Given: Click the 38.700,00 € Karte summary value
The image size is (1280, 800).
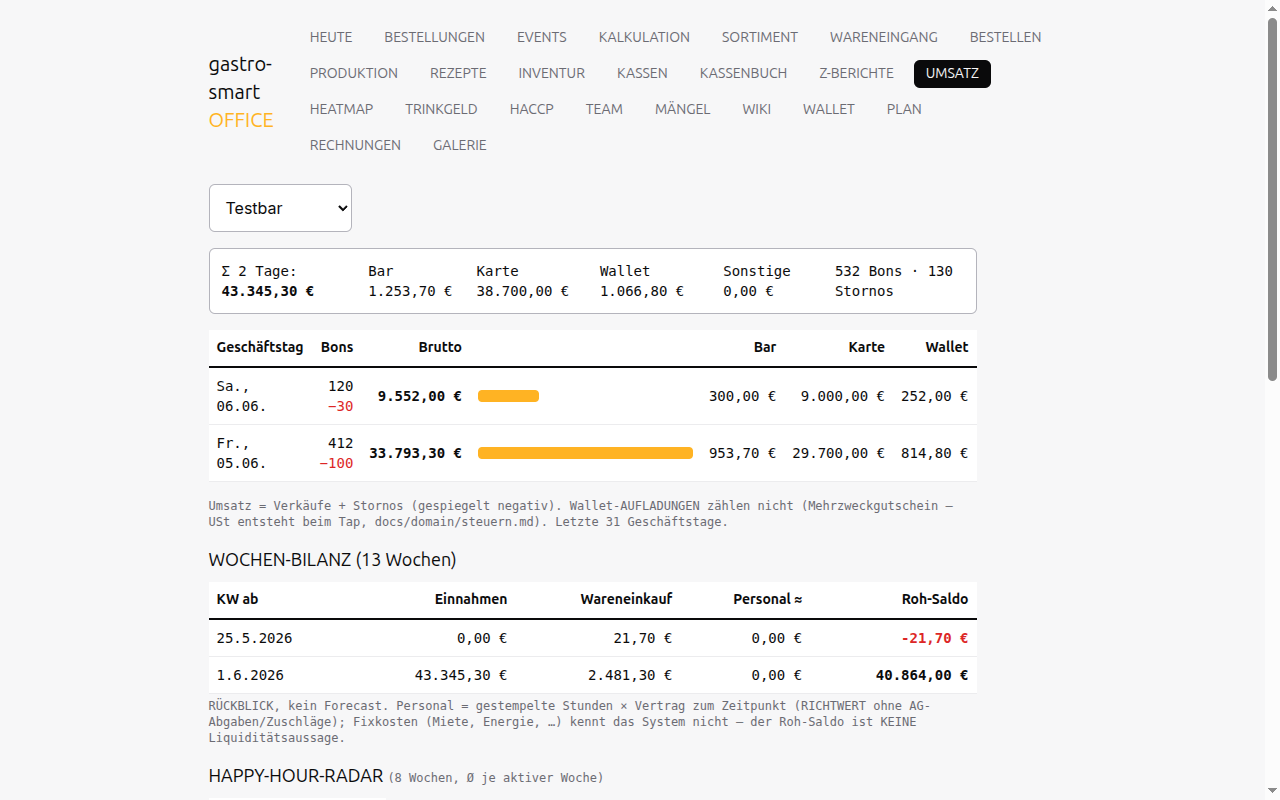Looking at the screenshot, I should 522,291.
